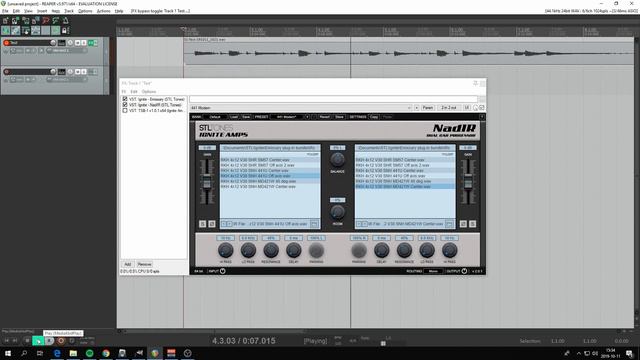Select 4x12 V30 SM57 Center in left IR list

270,160
